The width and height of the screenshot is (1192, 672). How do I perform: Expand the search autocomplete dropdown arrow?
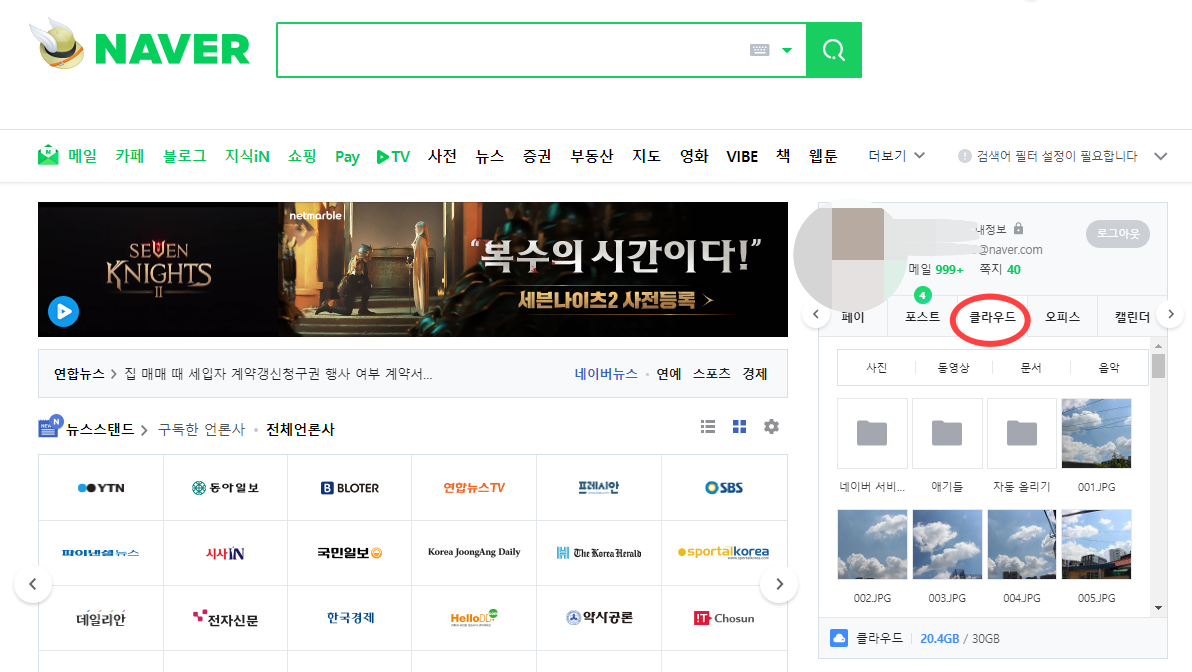click(x=787, y=50)
